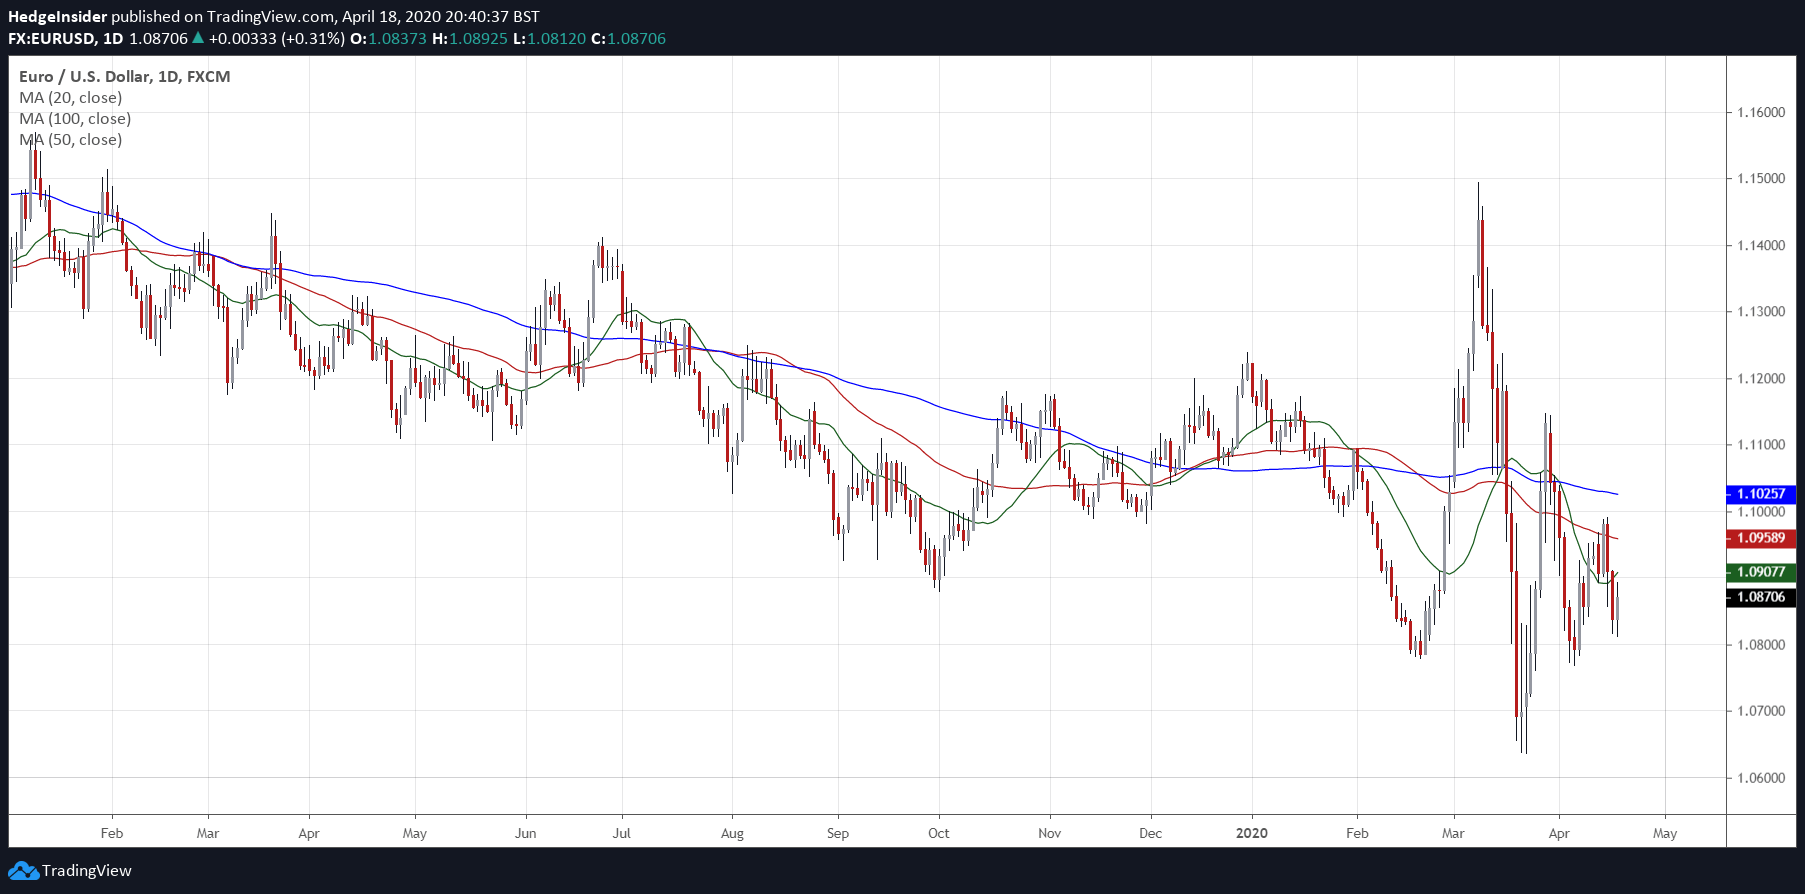Click the TradingView wordmark text
Screen dimensions: 1805x894
(87, 871)
